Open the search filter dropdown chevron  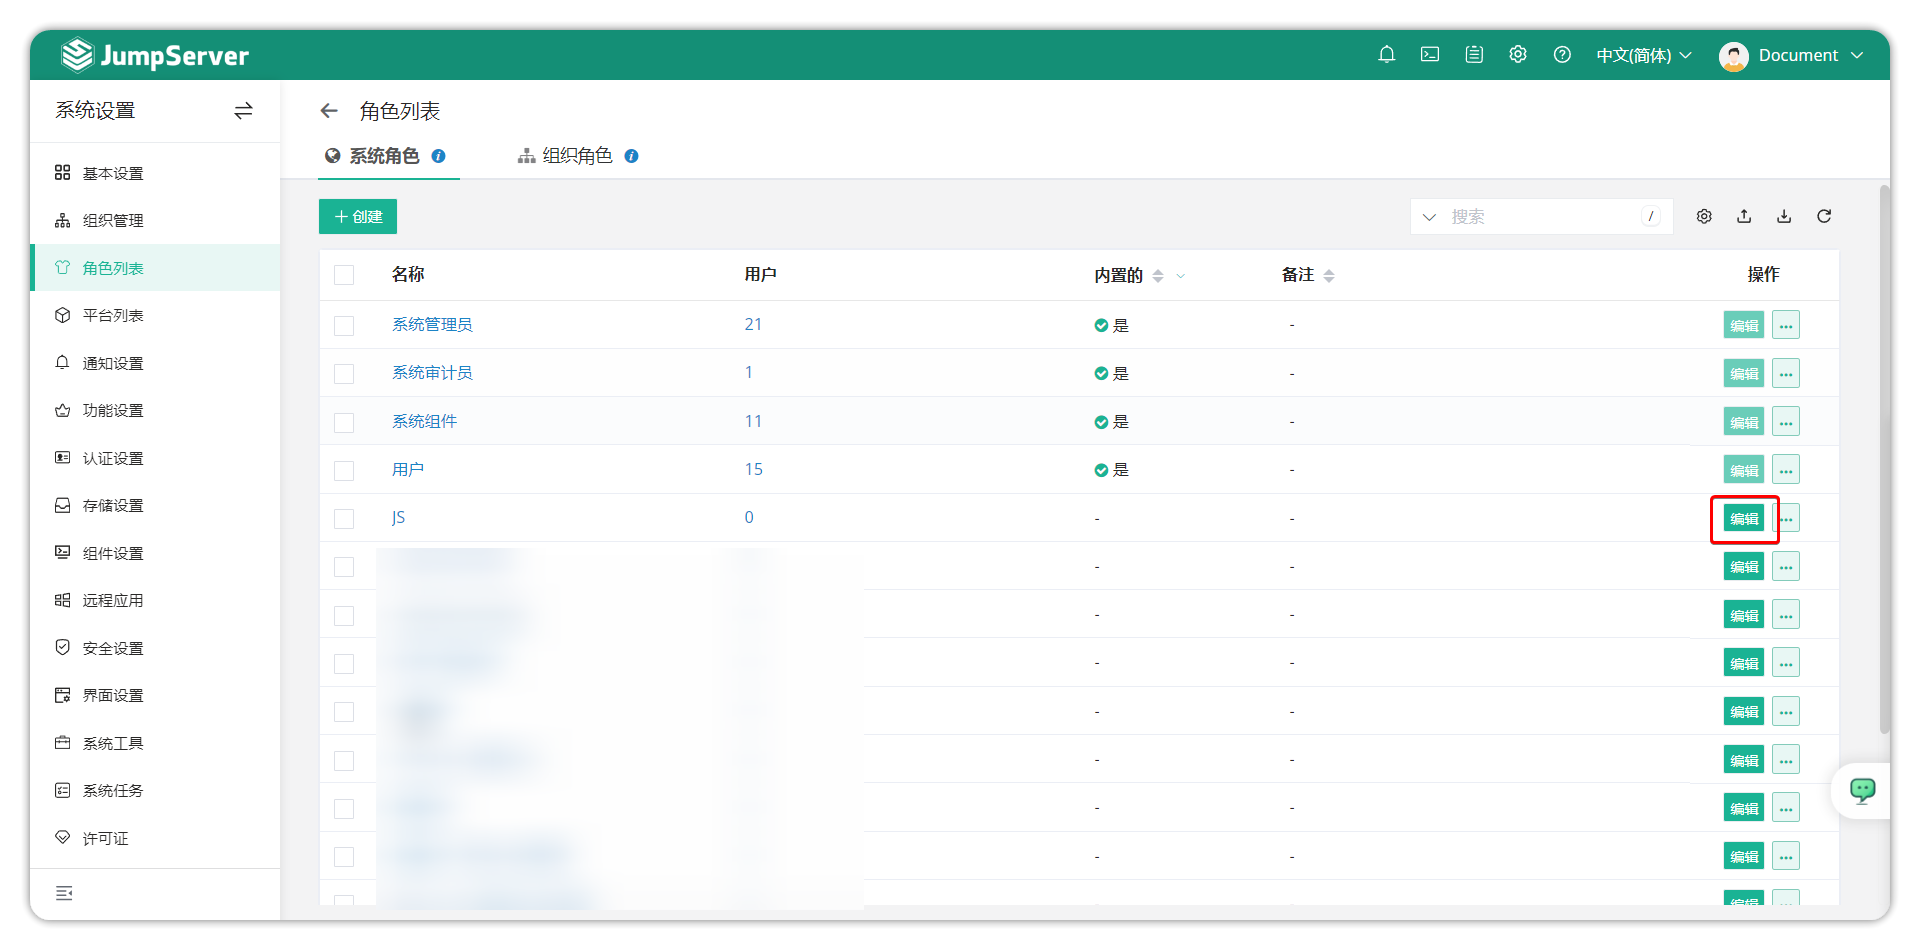(1429, 217)
